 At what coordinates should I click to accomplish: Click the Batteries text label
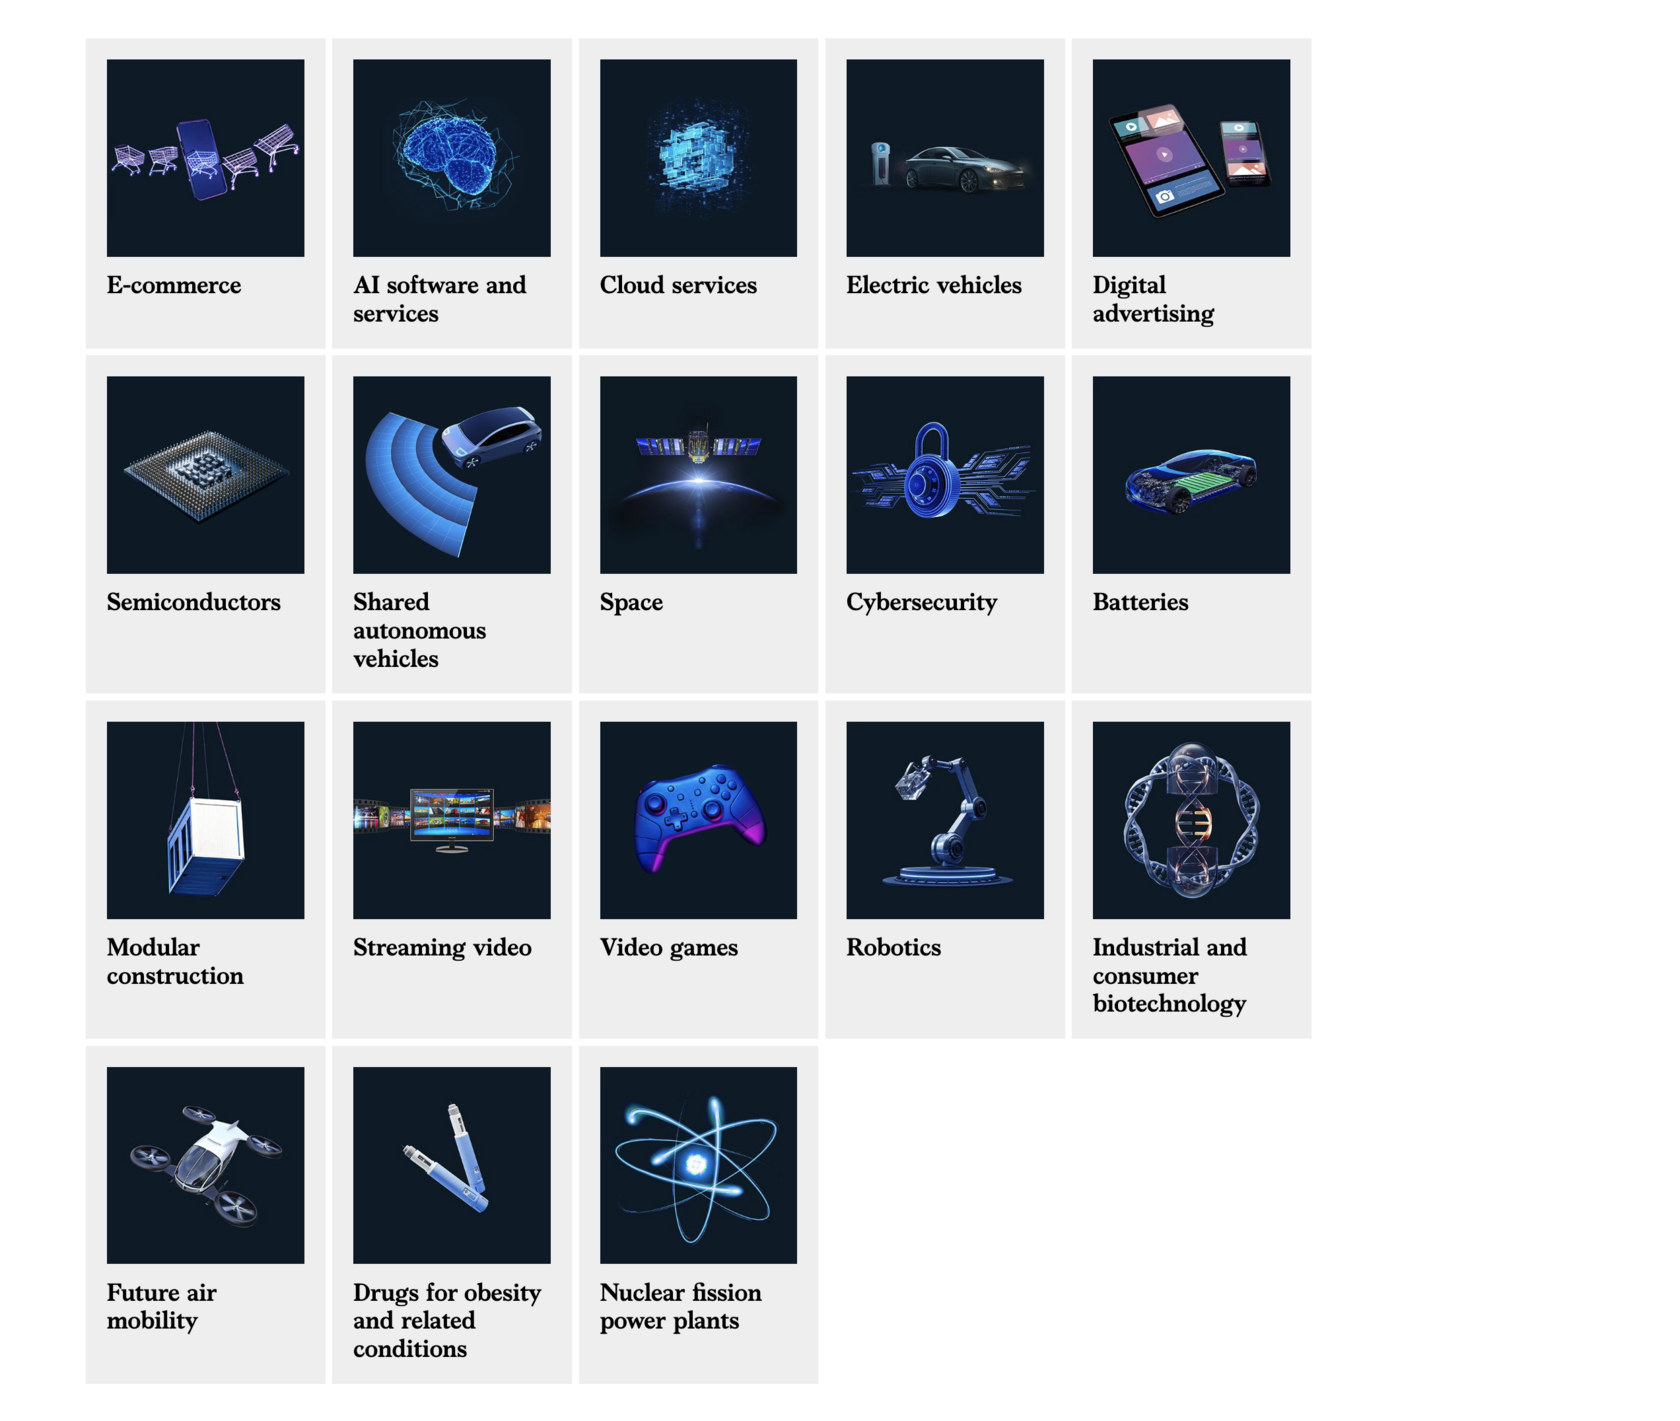coord(1140,602)
